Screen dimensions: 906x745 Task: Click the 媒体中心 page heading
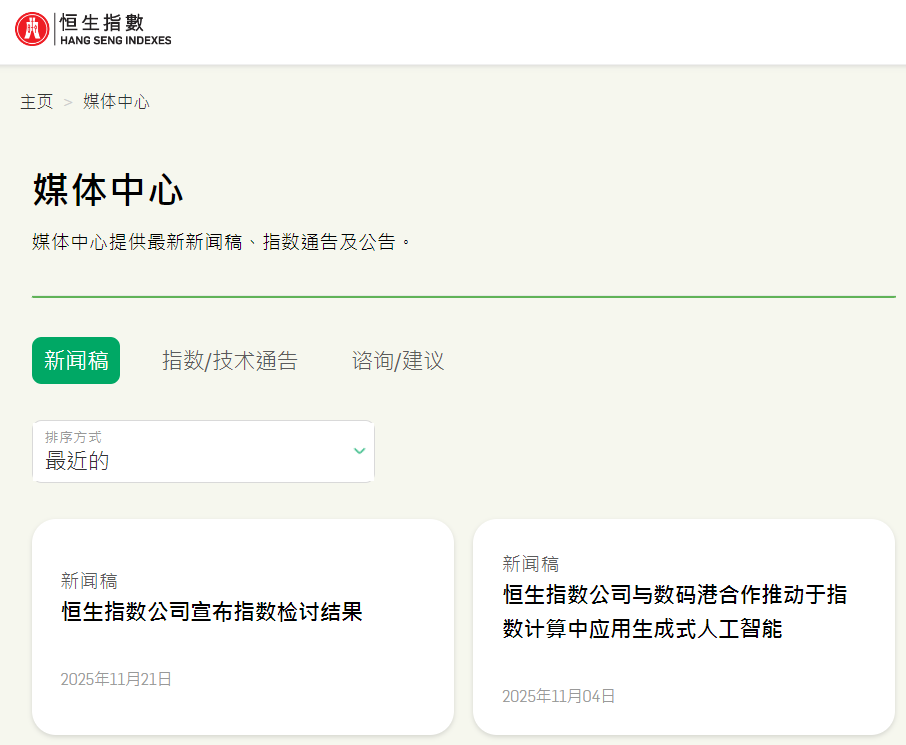(108, 190)
